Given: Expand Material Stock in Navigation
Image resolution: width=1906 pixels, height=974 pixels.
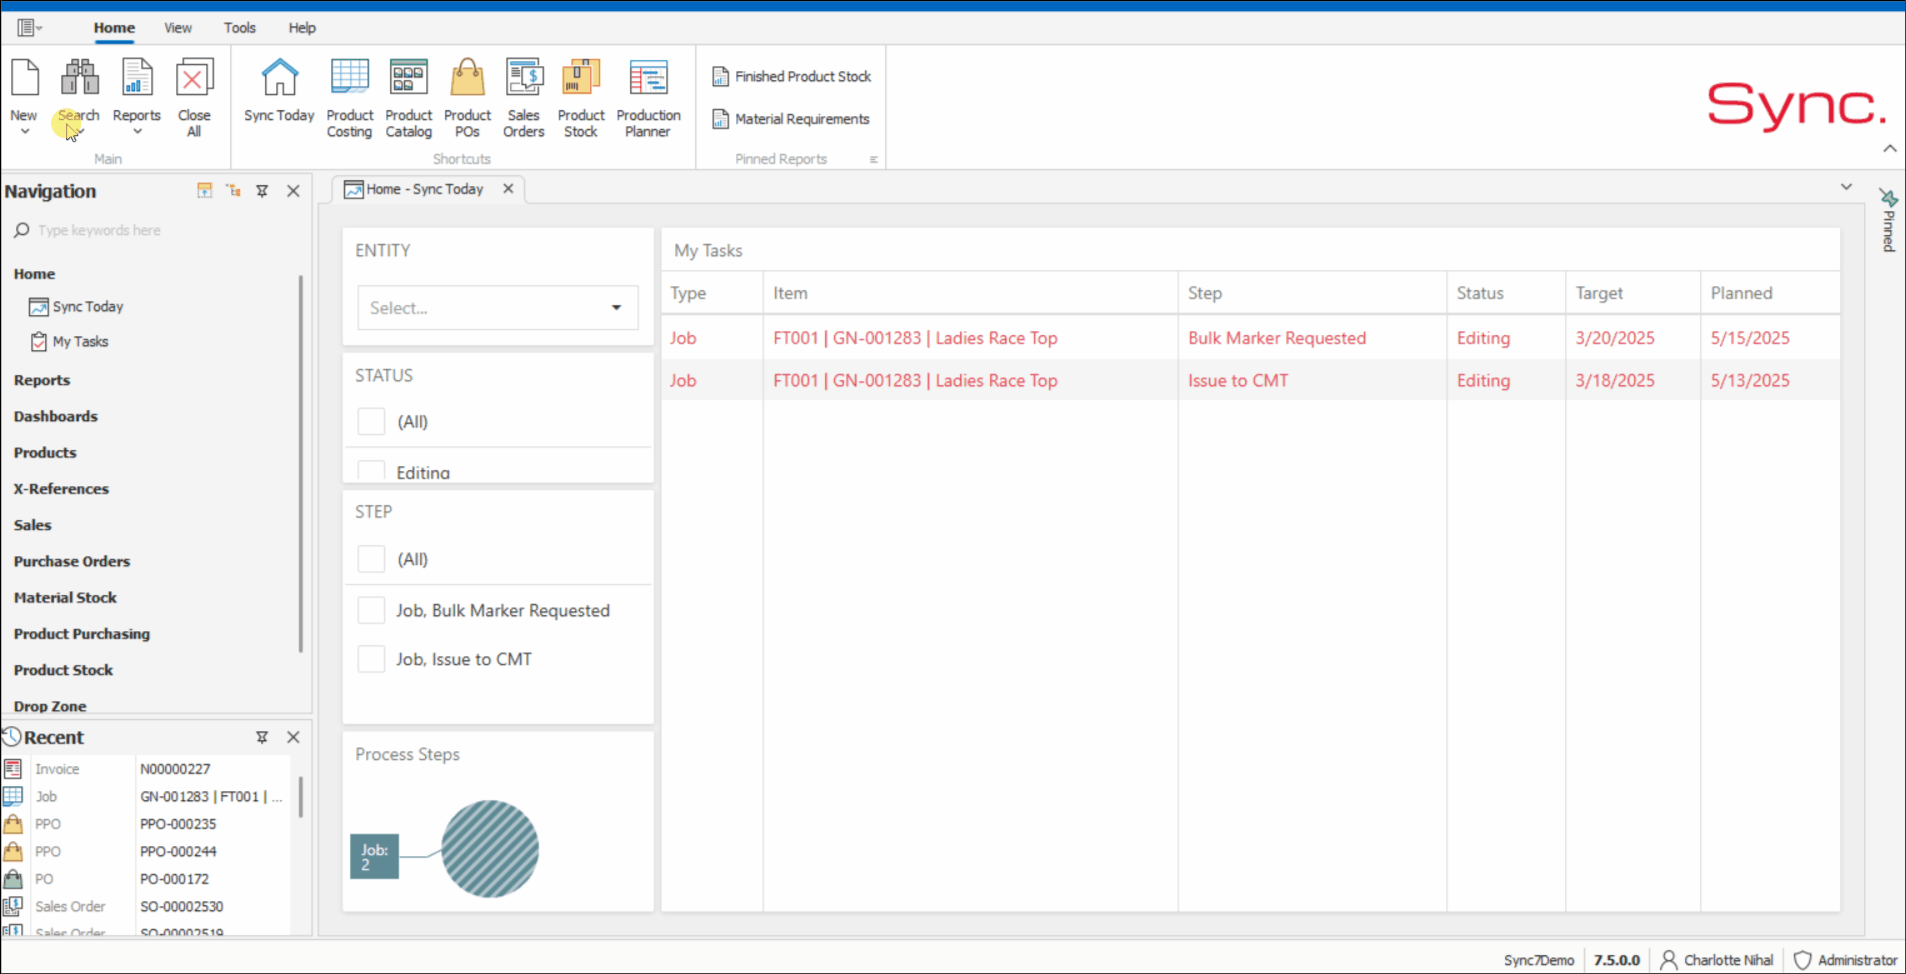Looking at the screenshot, I should (65, 597).
